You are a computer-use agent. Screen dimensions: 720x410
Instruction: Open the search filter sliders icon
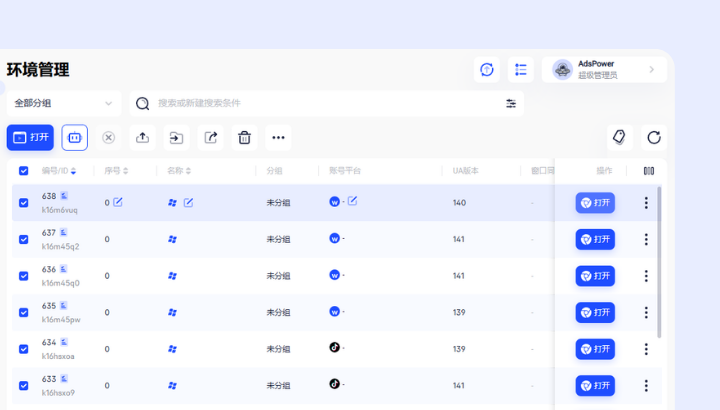point(511,103)
